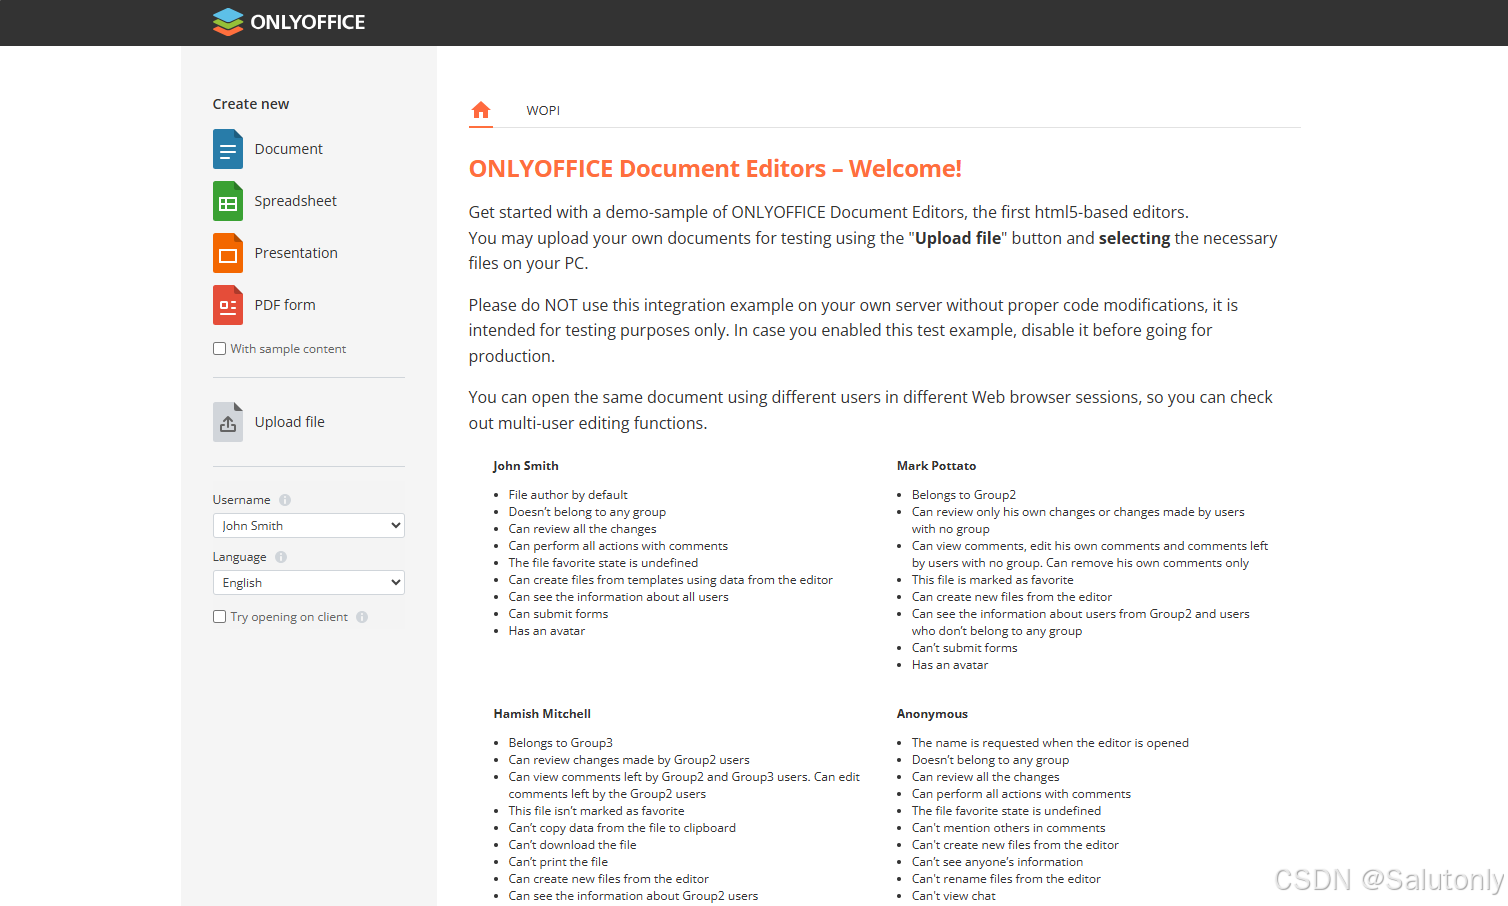Click 'Can't view chat' list item
This screenshot has height=906, width=1508.
(x=954, y=896)
